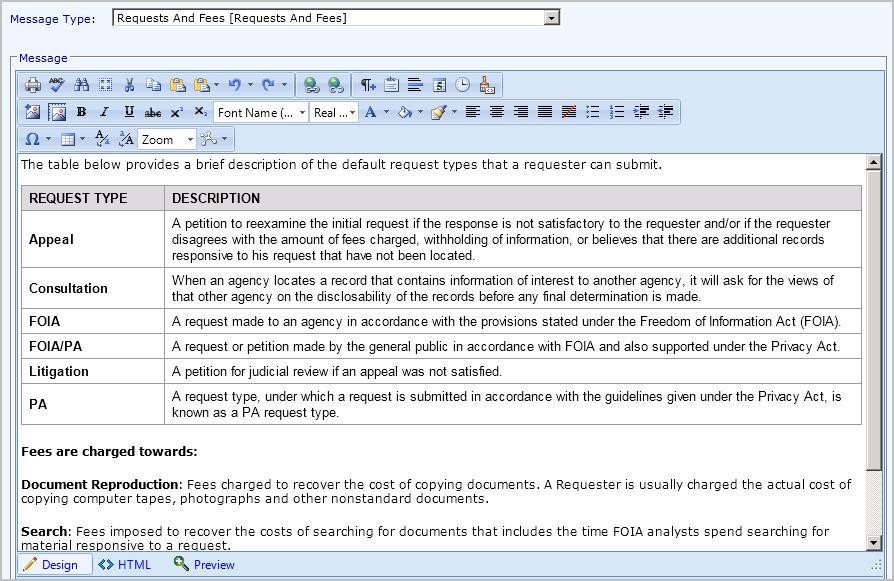Toggle italic formatting
The image size is (894, 581).
[x=105, y=112]
